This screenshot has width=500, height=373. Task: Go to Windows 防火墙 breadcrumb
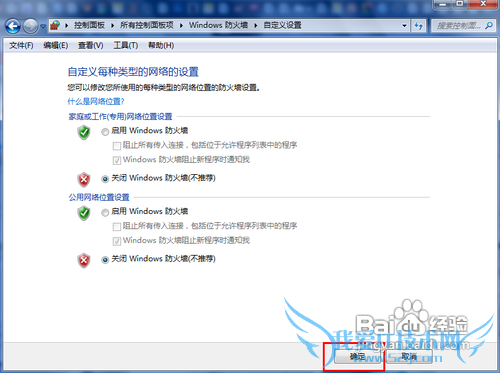[218, 25]
